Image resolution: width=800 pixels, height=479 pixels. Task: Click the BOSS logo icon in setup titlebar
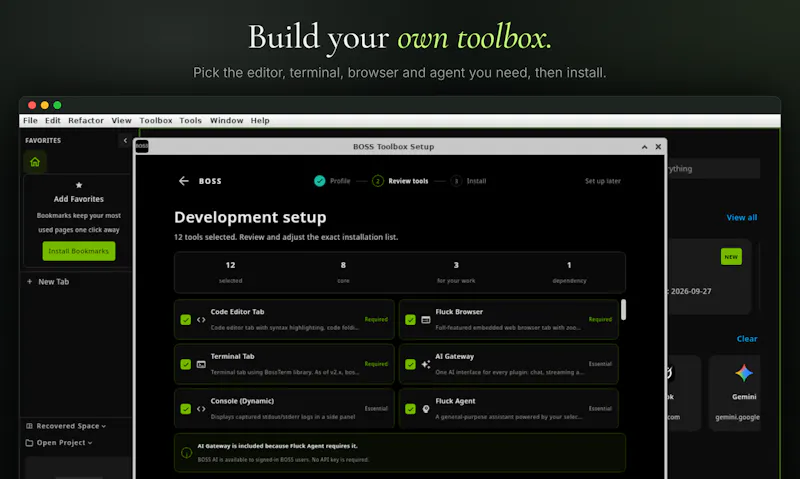pos(142,146)
